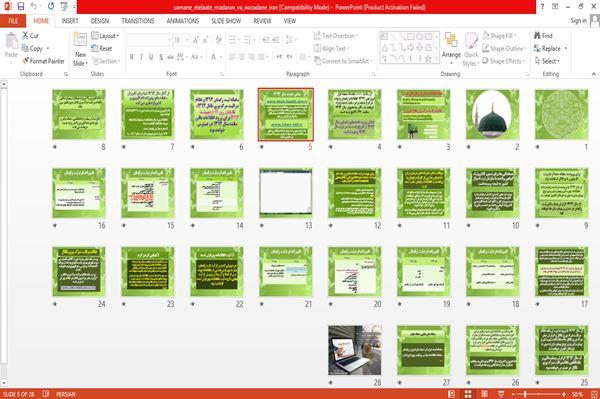Viewport: 600px width, 399px height.
Task: Click the New Slide button icon
Action: pos(80,39)
